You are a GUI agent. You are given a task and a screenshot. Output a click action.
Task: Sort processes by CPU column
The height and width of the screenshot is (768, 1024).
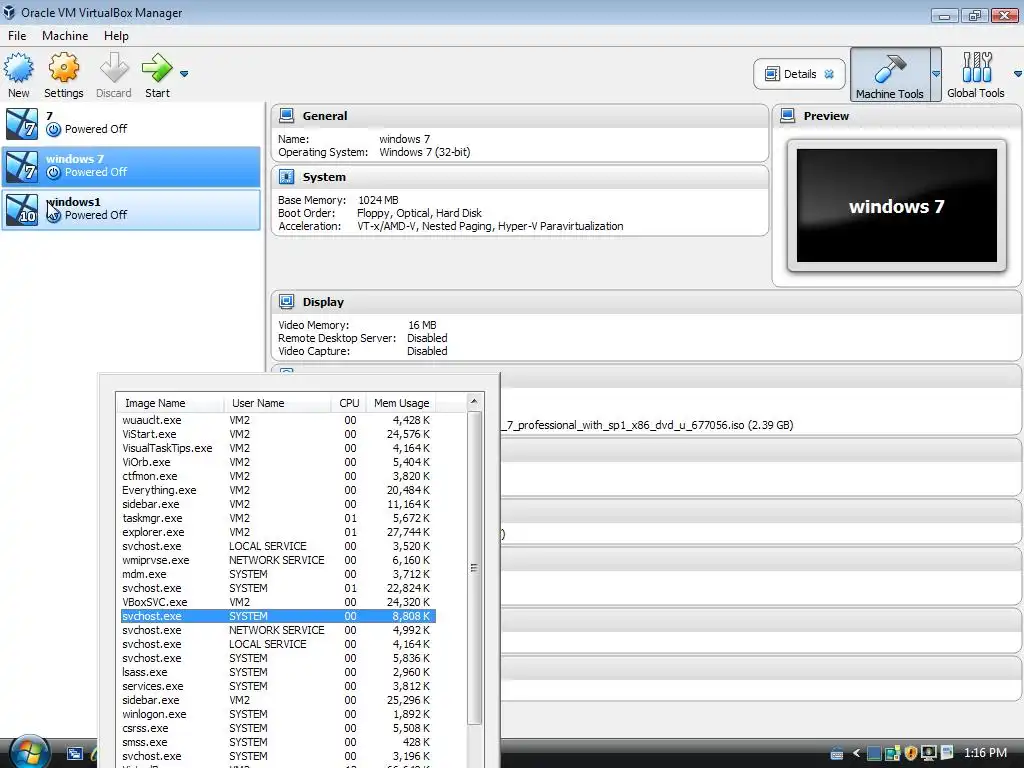[349, 403]
